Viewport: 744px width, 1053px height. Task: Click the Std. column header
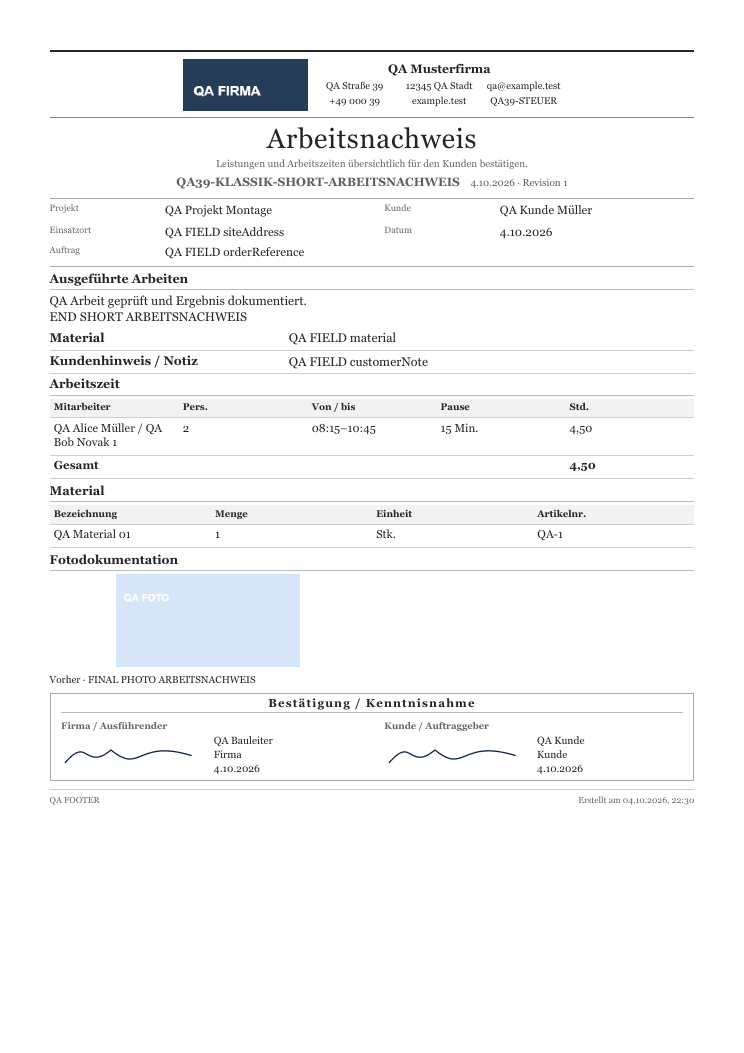click(x=579, y=407)
